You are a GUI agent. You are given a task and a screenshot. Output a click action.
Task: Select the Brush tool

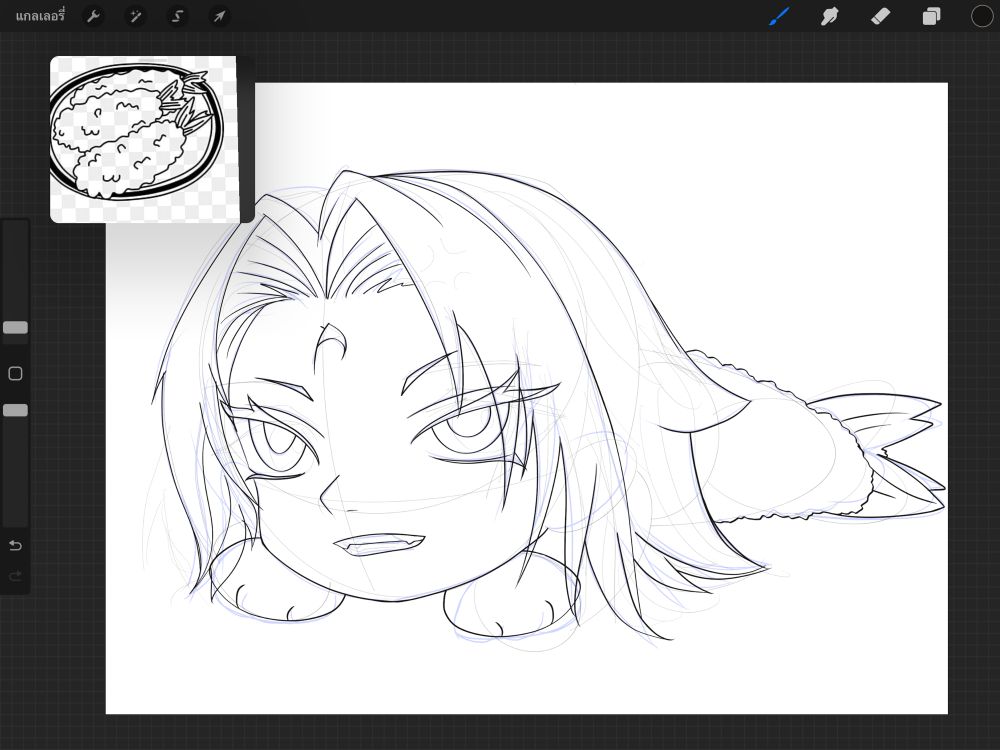(x=779, y=16)
